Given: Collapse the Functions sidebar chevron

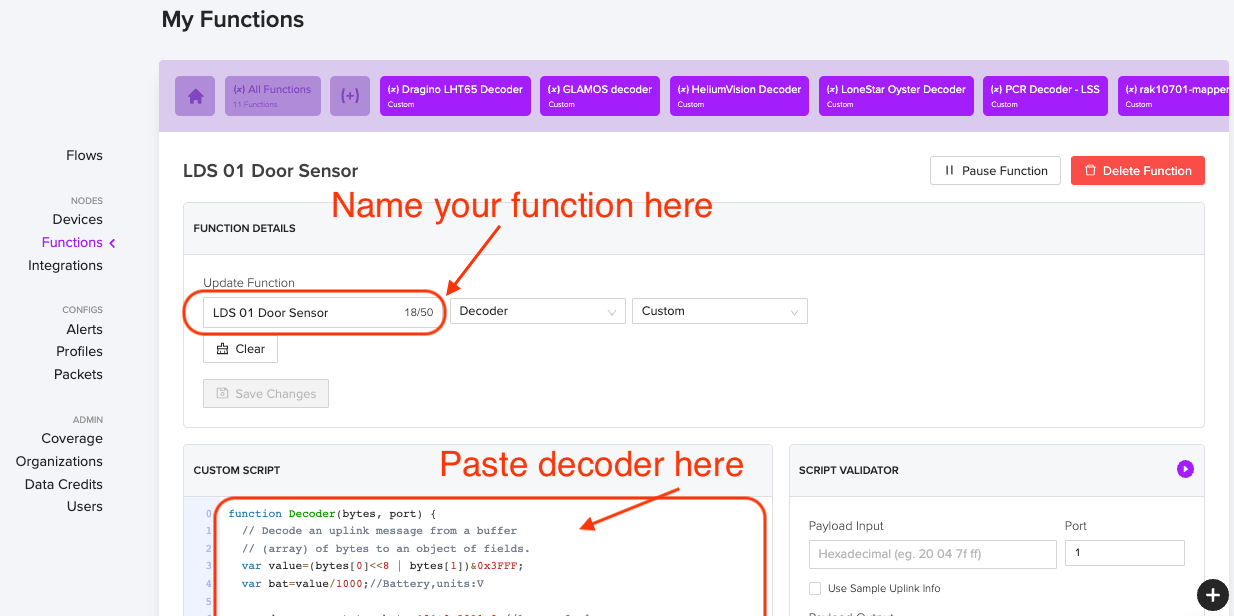Looking at the screenshot, I should pyautogui.click(x=112, y=243).
